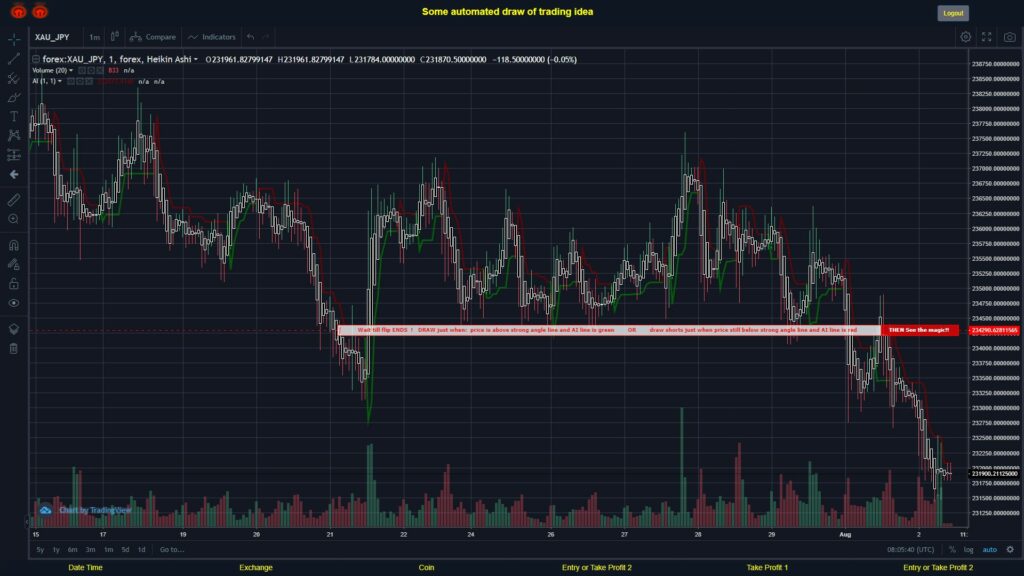
Task: Open the bottom-right axis settings gear
Action: tap(1010, 550)
